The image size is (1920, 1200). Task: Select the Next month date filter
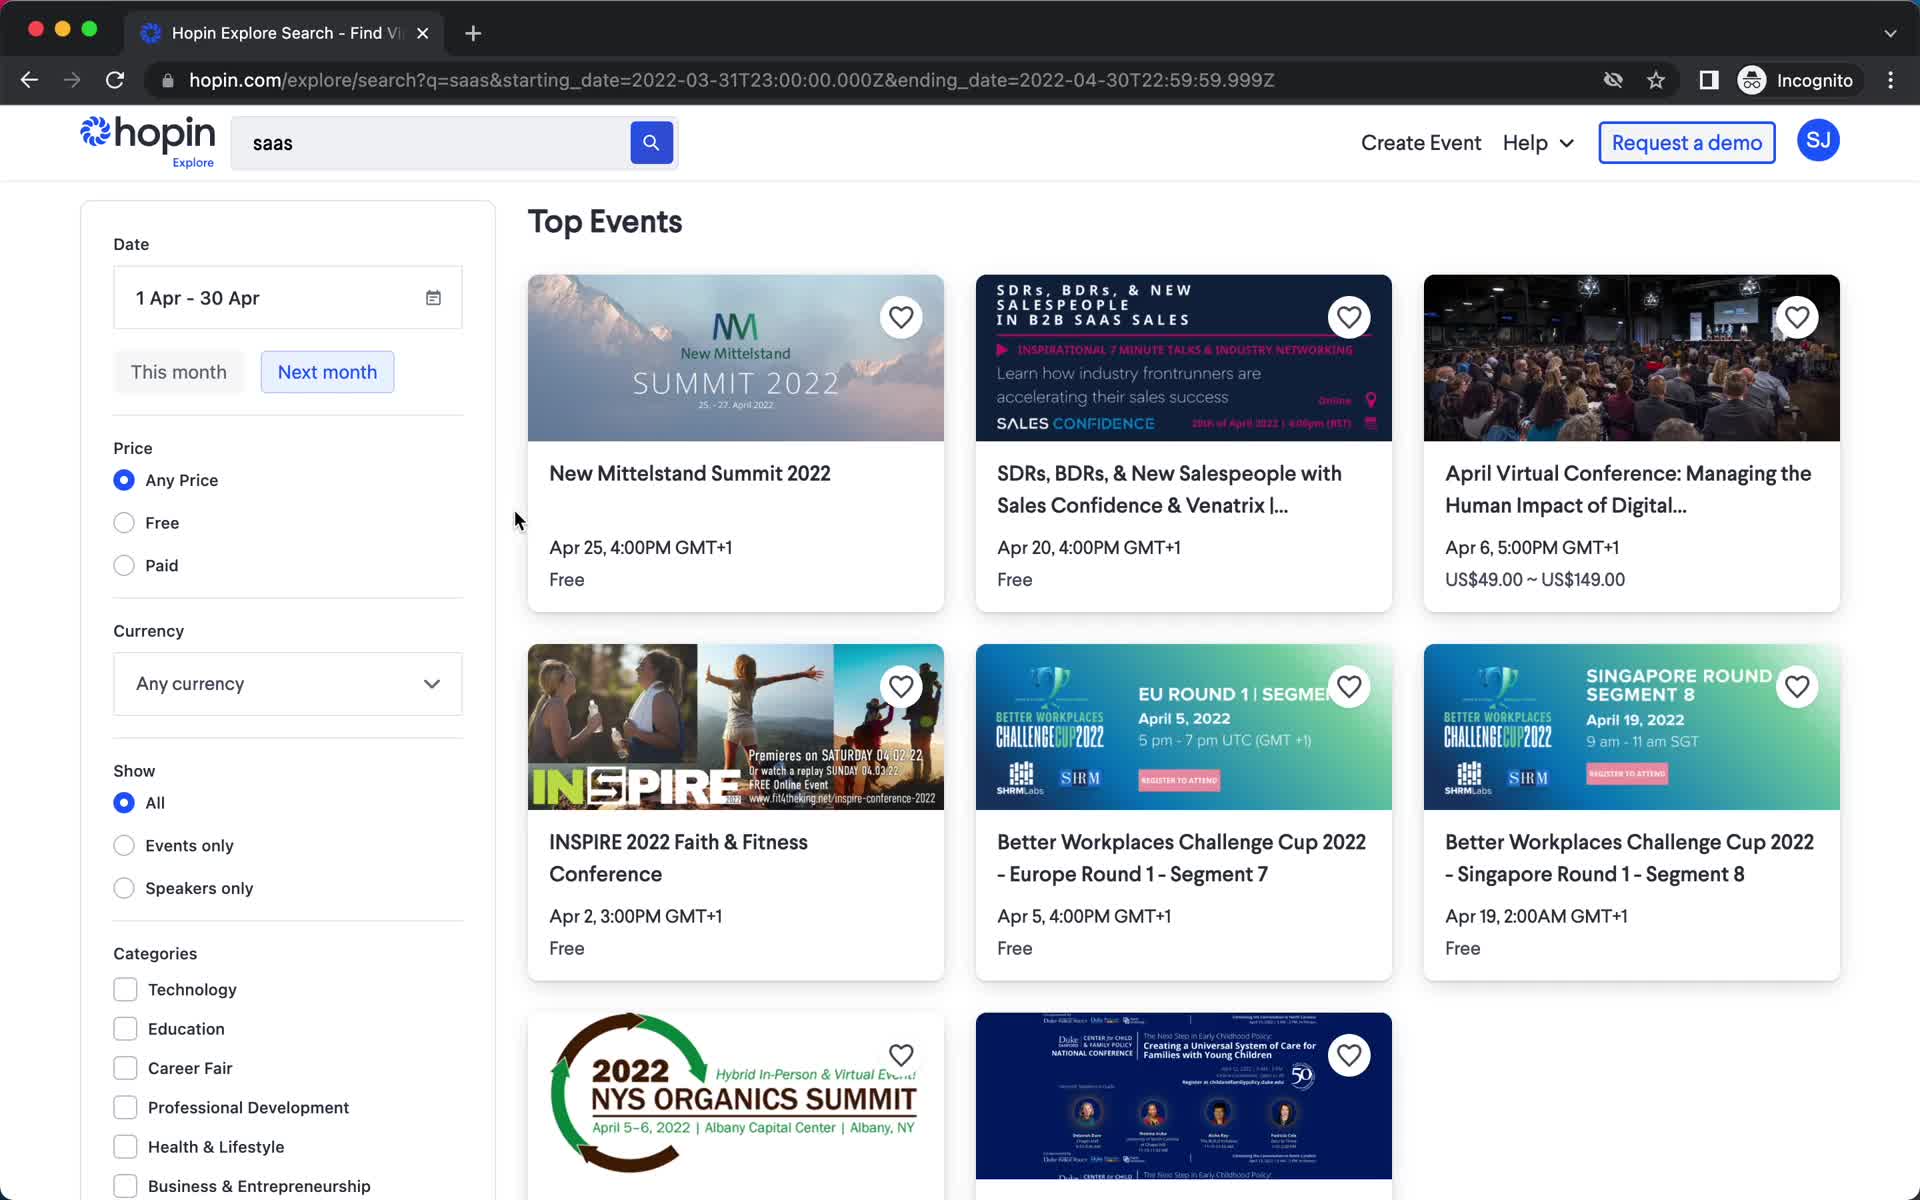(327, 372)
